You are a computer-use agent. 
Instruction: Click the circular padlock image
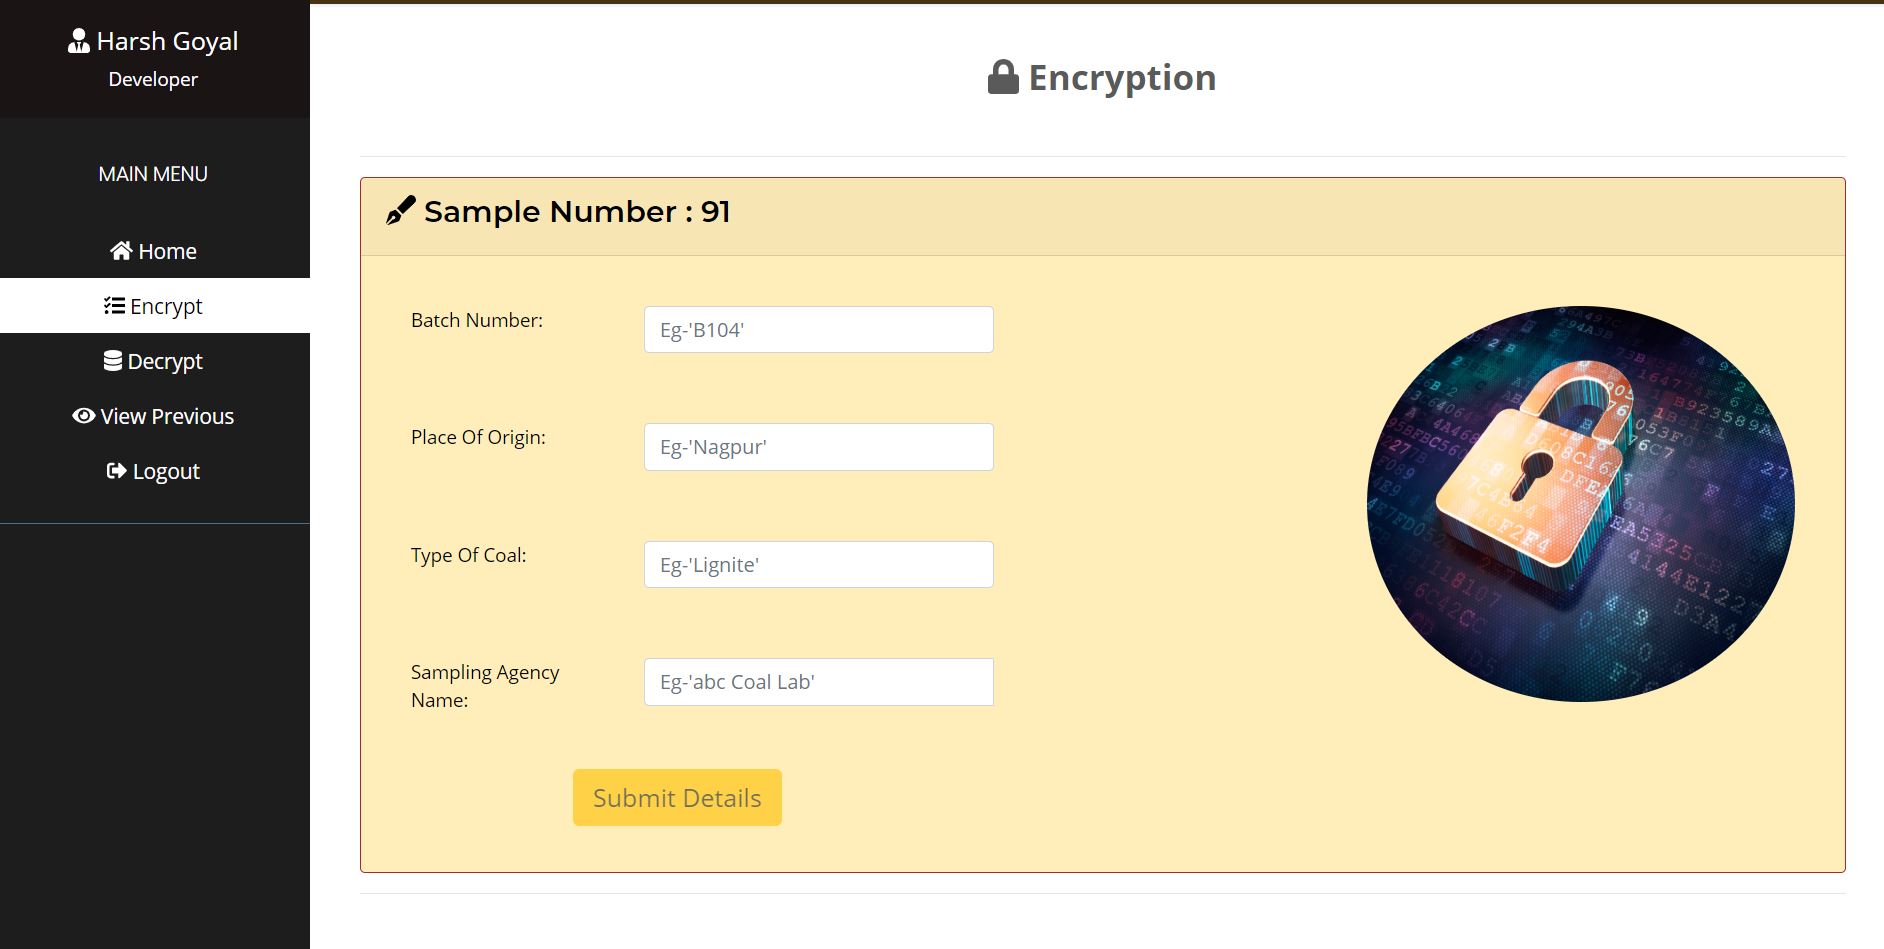pyautogui.click(x=1581, y=504)
